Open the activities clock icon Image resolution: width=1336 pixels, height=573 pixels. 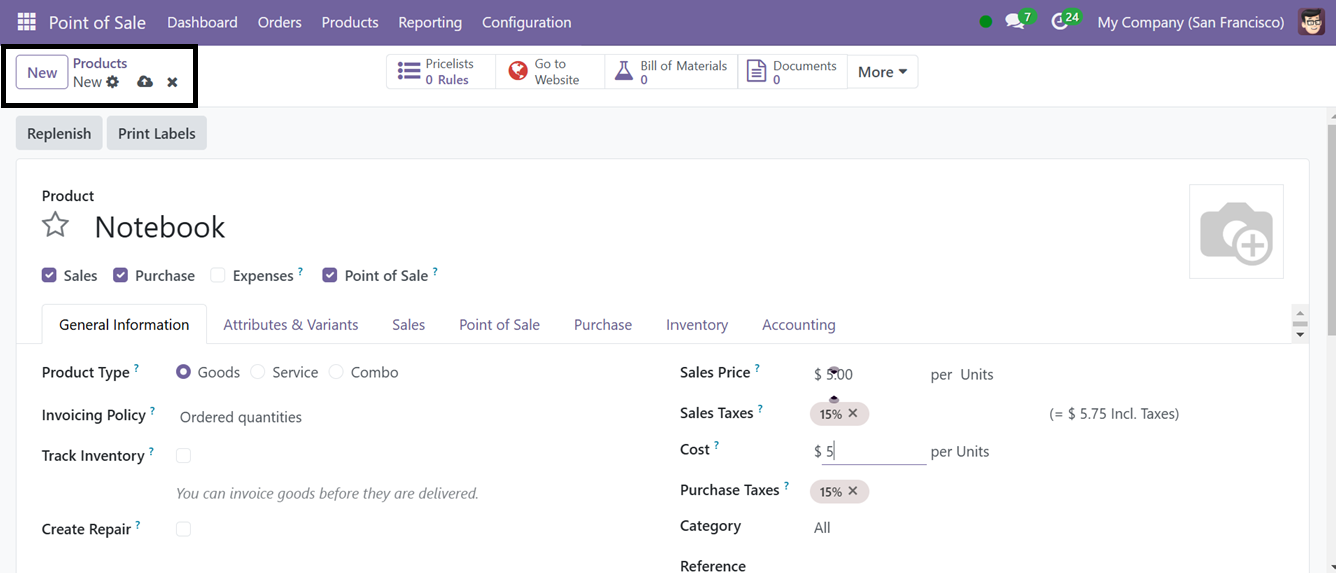[1061, 22]
